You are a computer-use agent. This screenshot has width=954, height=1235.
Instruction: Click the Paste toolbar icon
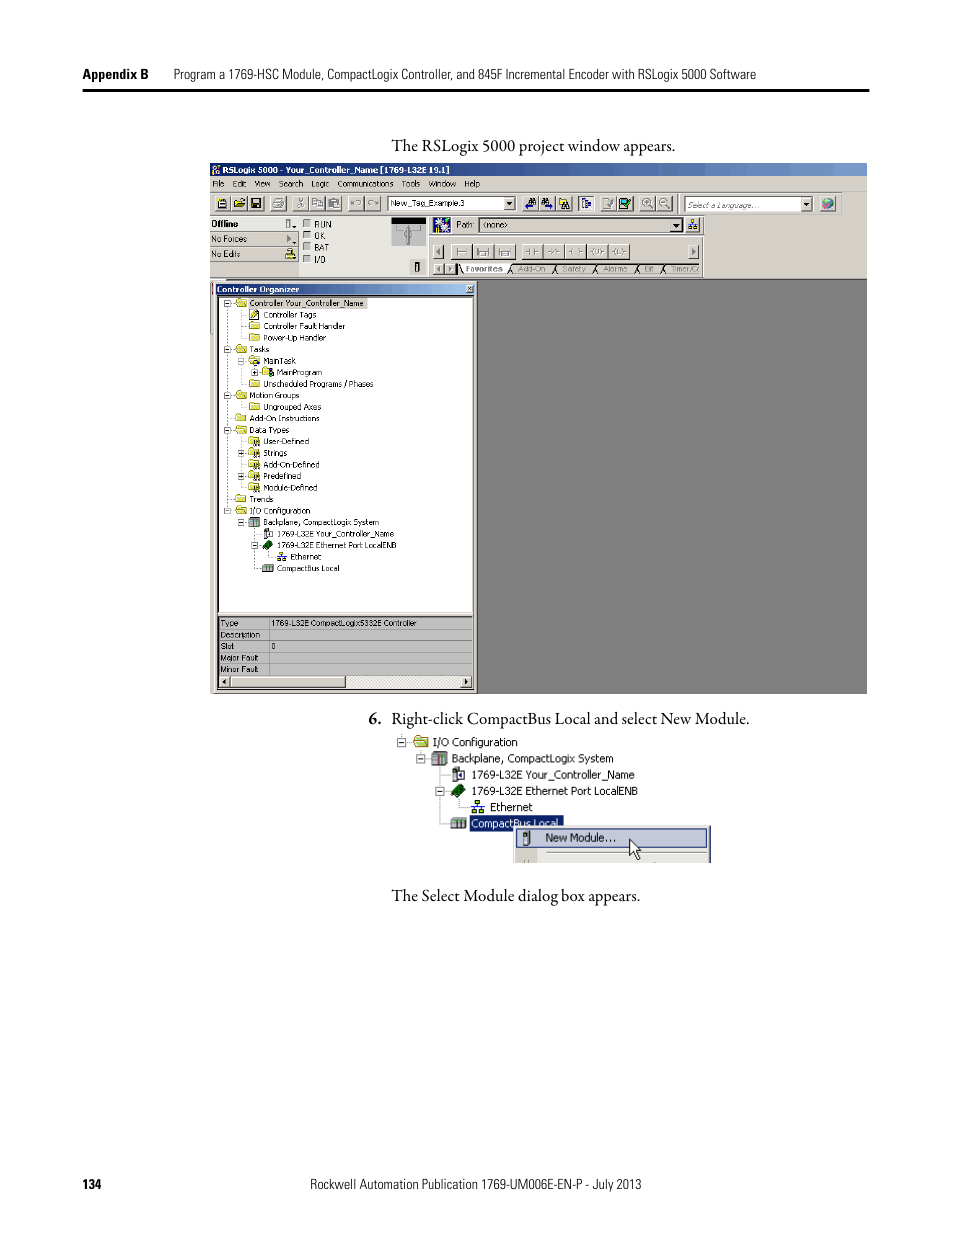334,203
